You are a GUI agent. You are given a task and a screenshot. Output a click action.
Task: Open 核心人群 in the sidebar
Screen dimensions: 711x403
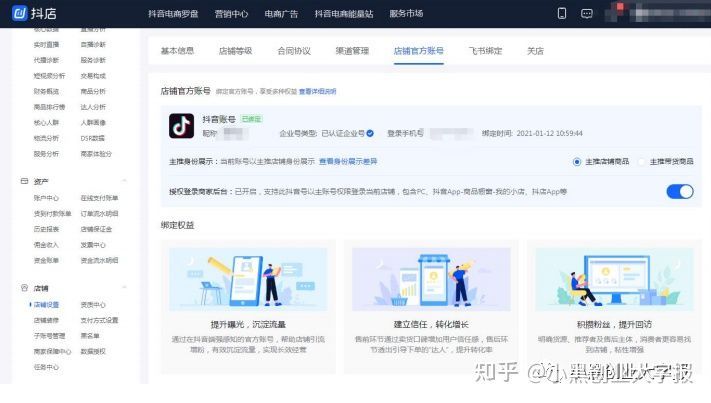[46, 122]
